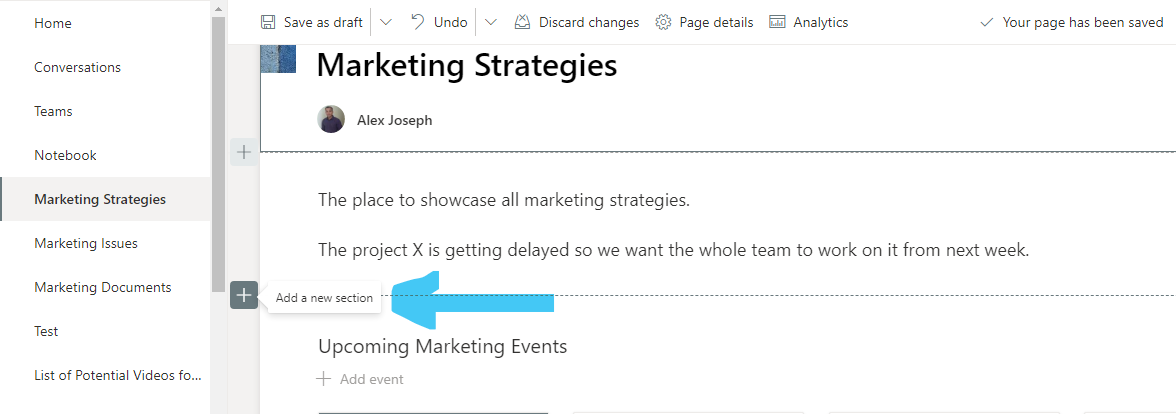1176x414 pixels.
Task: Select Teams in the left navigation
Action: click(x=53, y=111)
